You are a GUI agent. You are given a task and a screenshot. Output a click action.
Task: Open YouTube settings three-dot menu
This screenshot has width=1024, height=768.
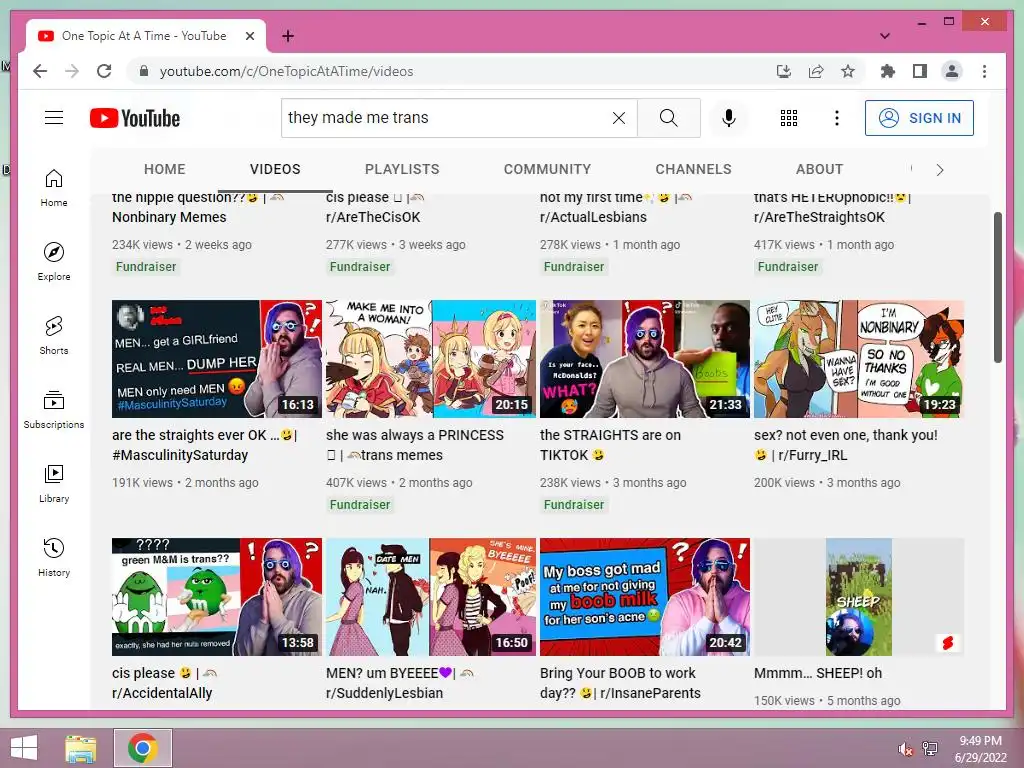click(x=837, y=118)
